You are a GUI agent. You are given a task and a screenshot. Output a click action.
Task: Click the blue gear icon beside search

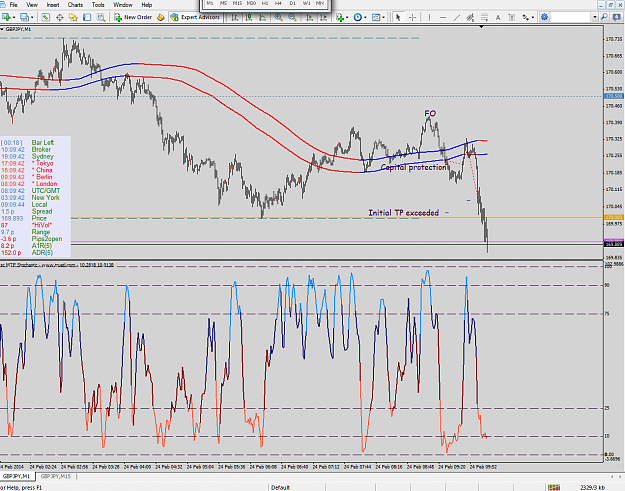[x=544, y=17]
